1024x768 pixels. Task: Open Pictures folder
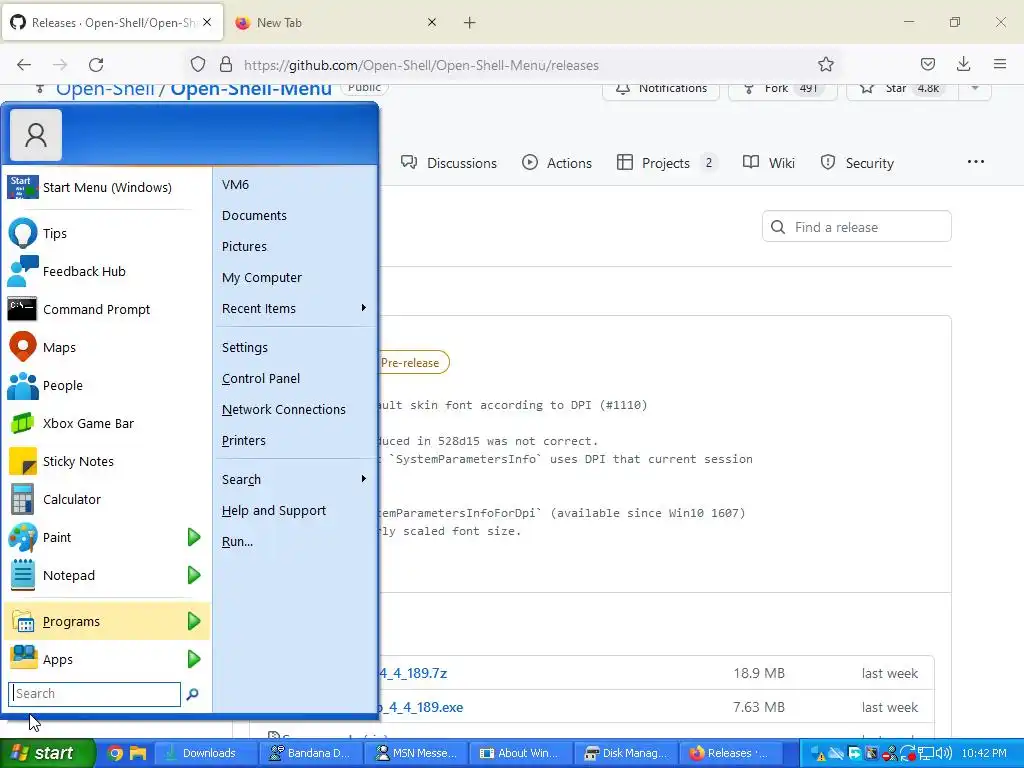click(x=295, y=246)
